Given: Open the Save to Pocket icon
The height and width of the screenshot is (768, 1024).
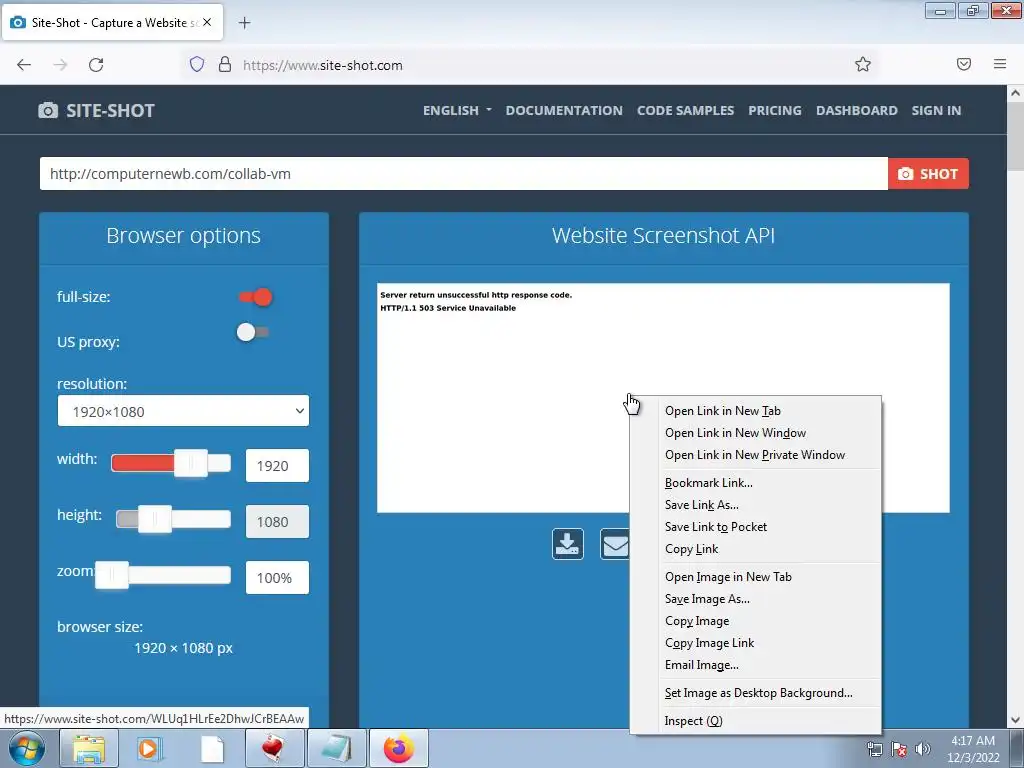Looking at the screenshot, I should coord(964,64).
